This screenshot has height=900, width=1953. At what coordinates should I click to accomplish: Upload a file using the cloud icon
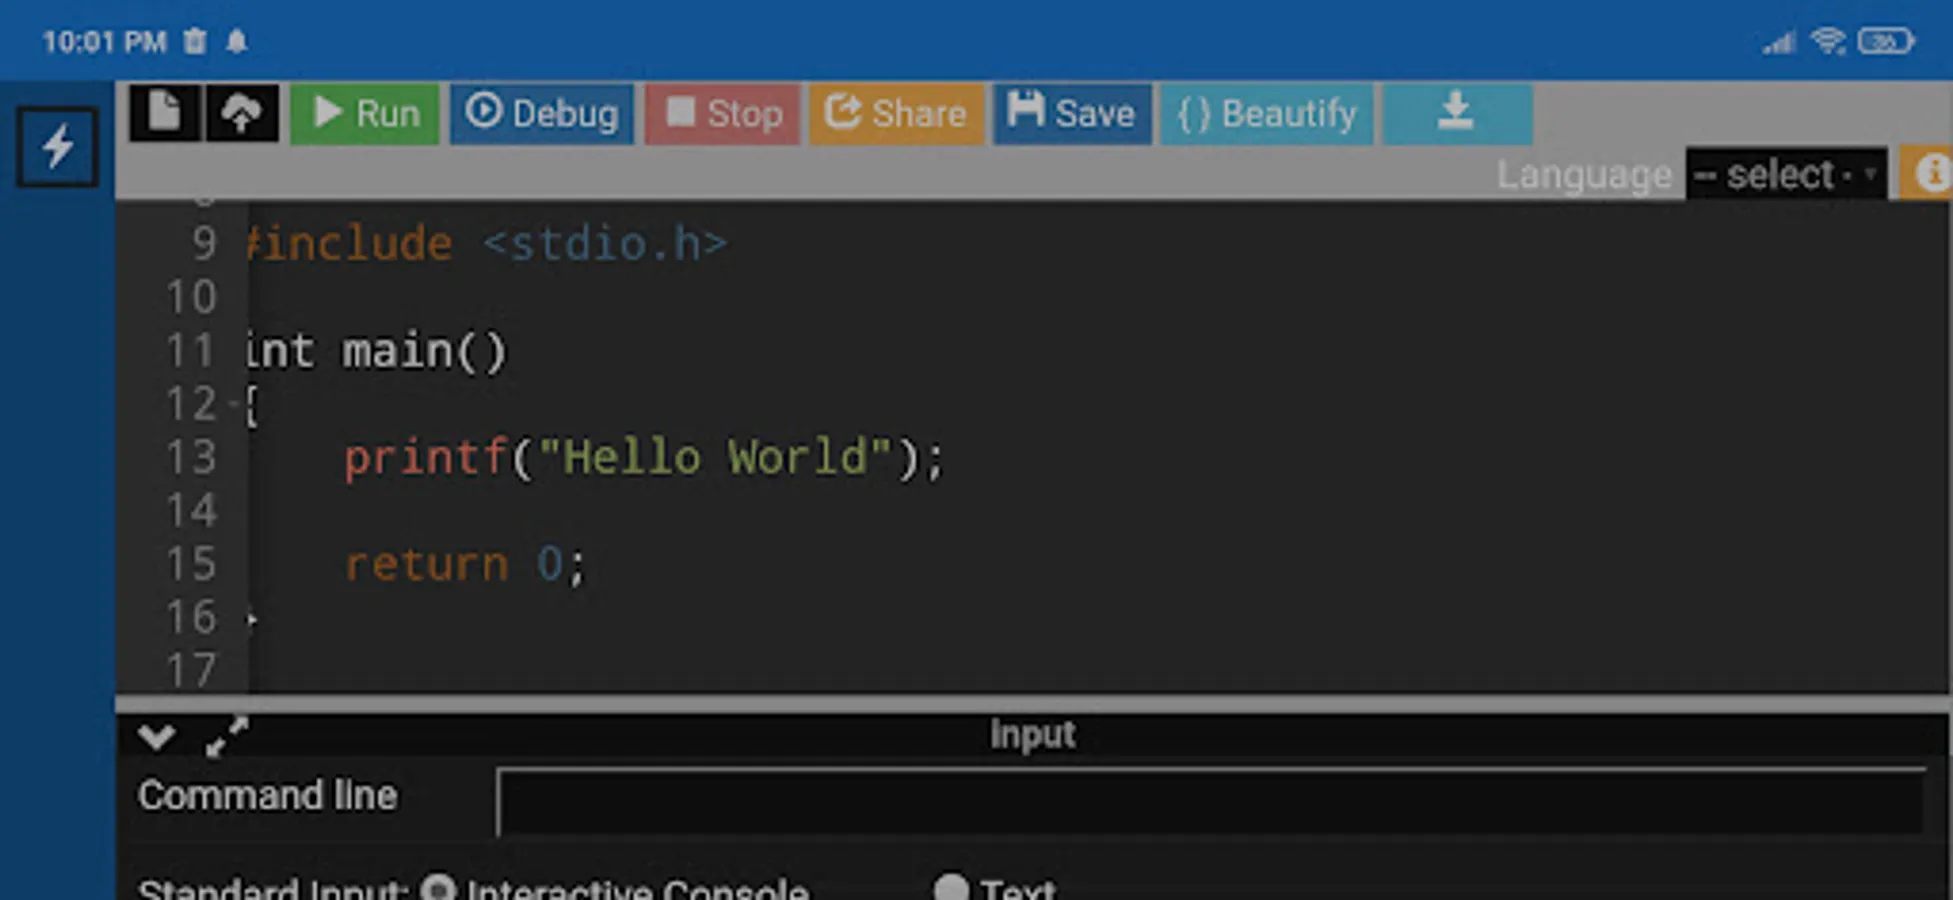click(242, 113)
